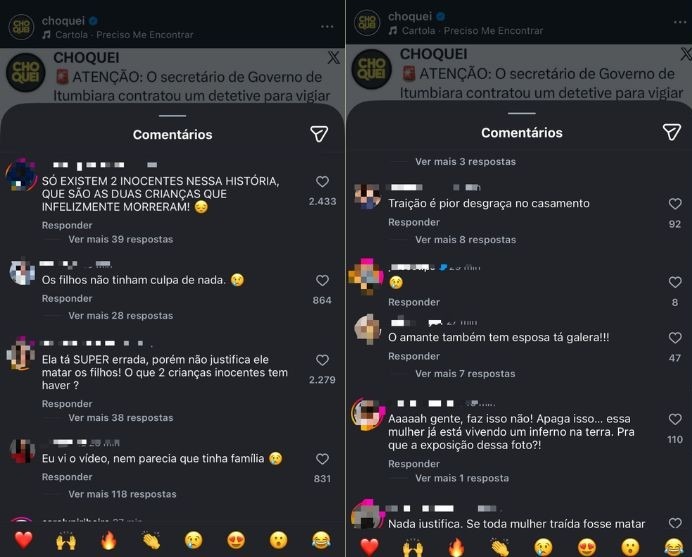Screen dimensions: 692x557
Task: Tap the red heart emoji in left reaction bar
Action: (23, 540)
